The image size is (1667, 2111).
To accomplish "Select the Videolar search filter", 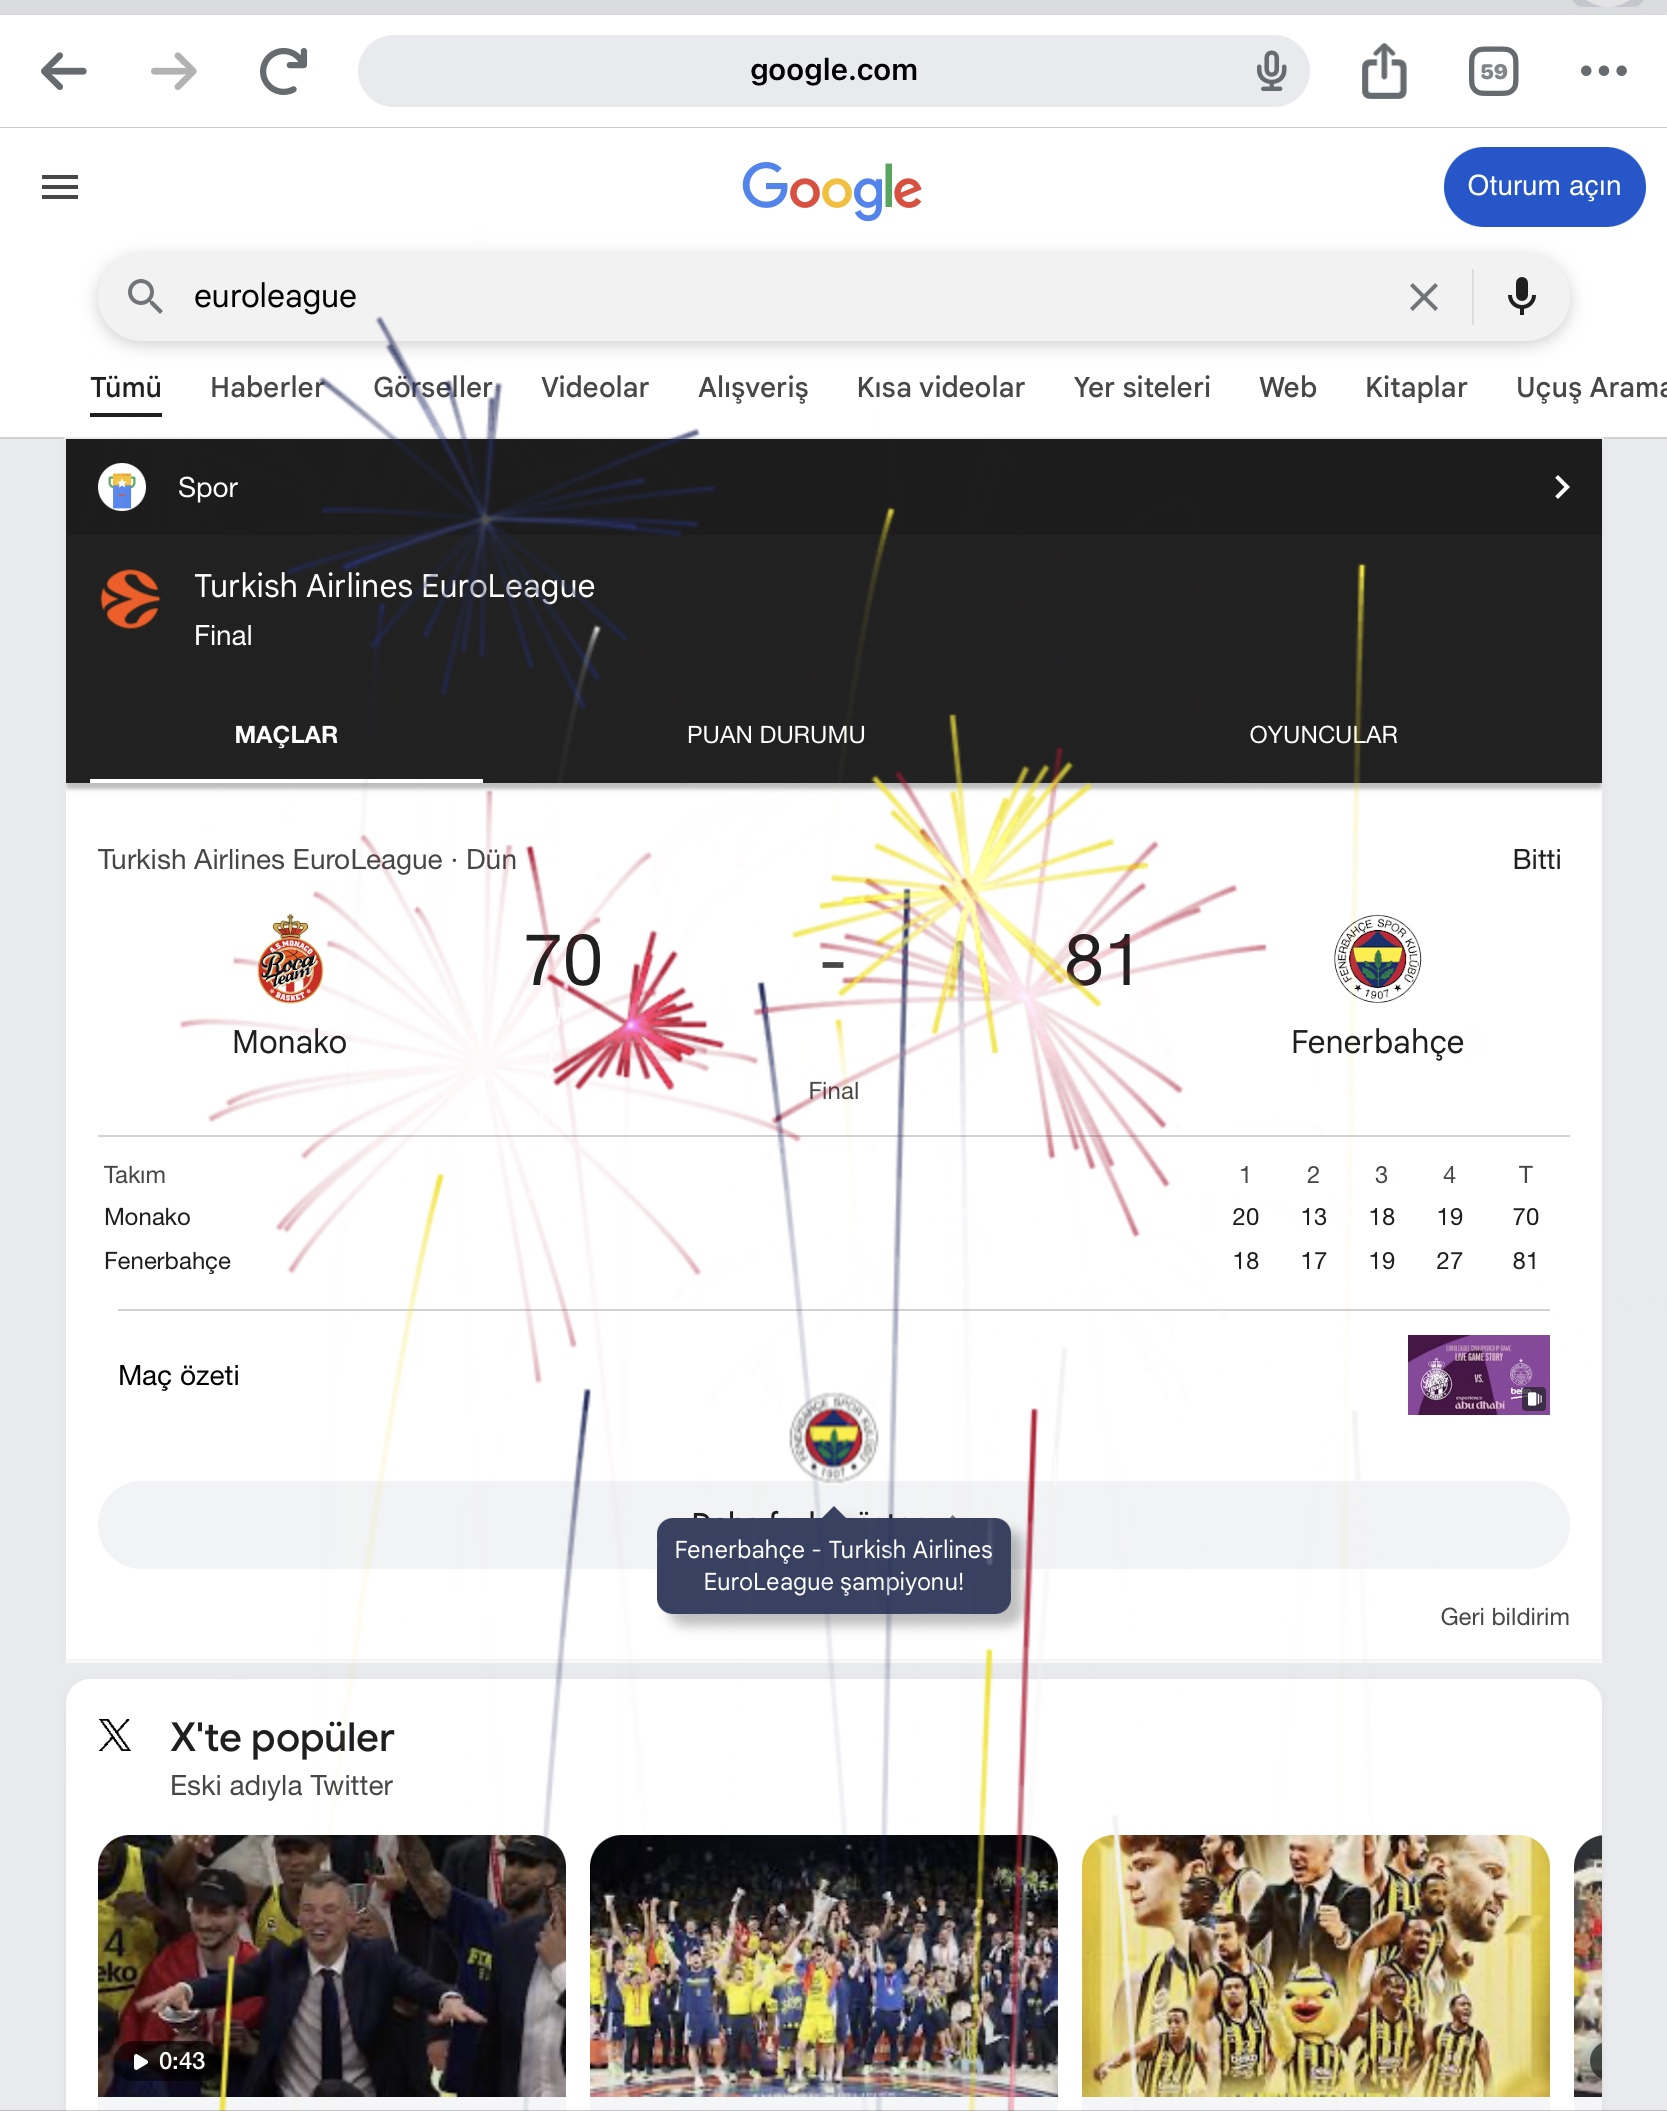I will coord(595,388).
